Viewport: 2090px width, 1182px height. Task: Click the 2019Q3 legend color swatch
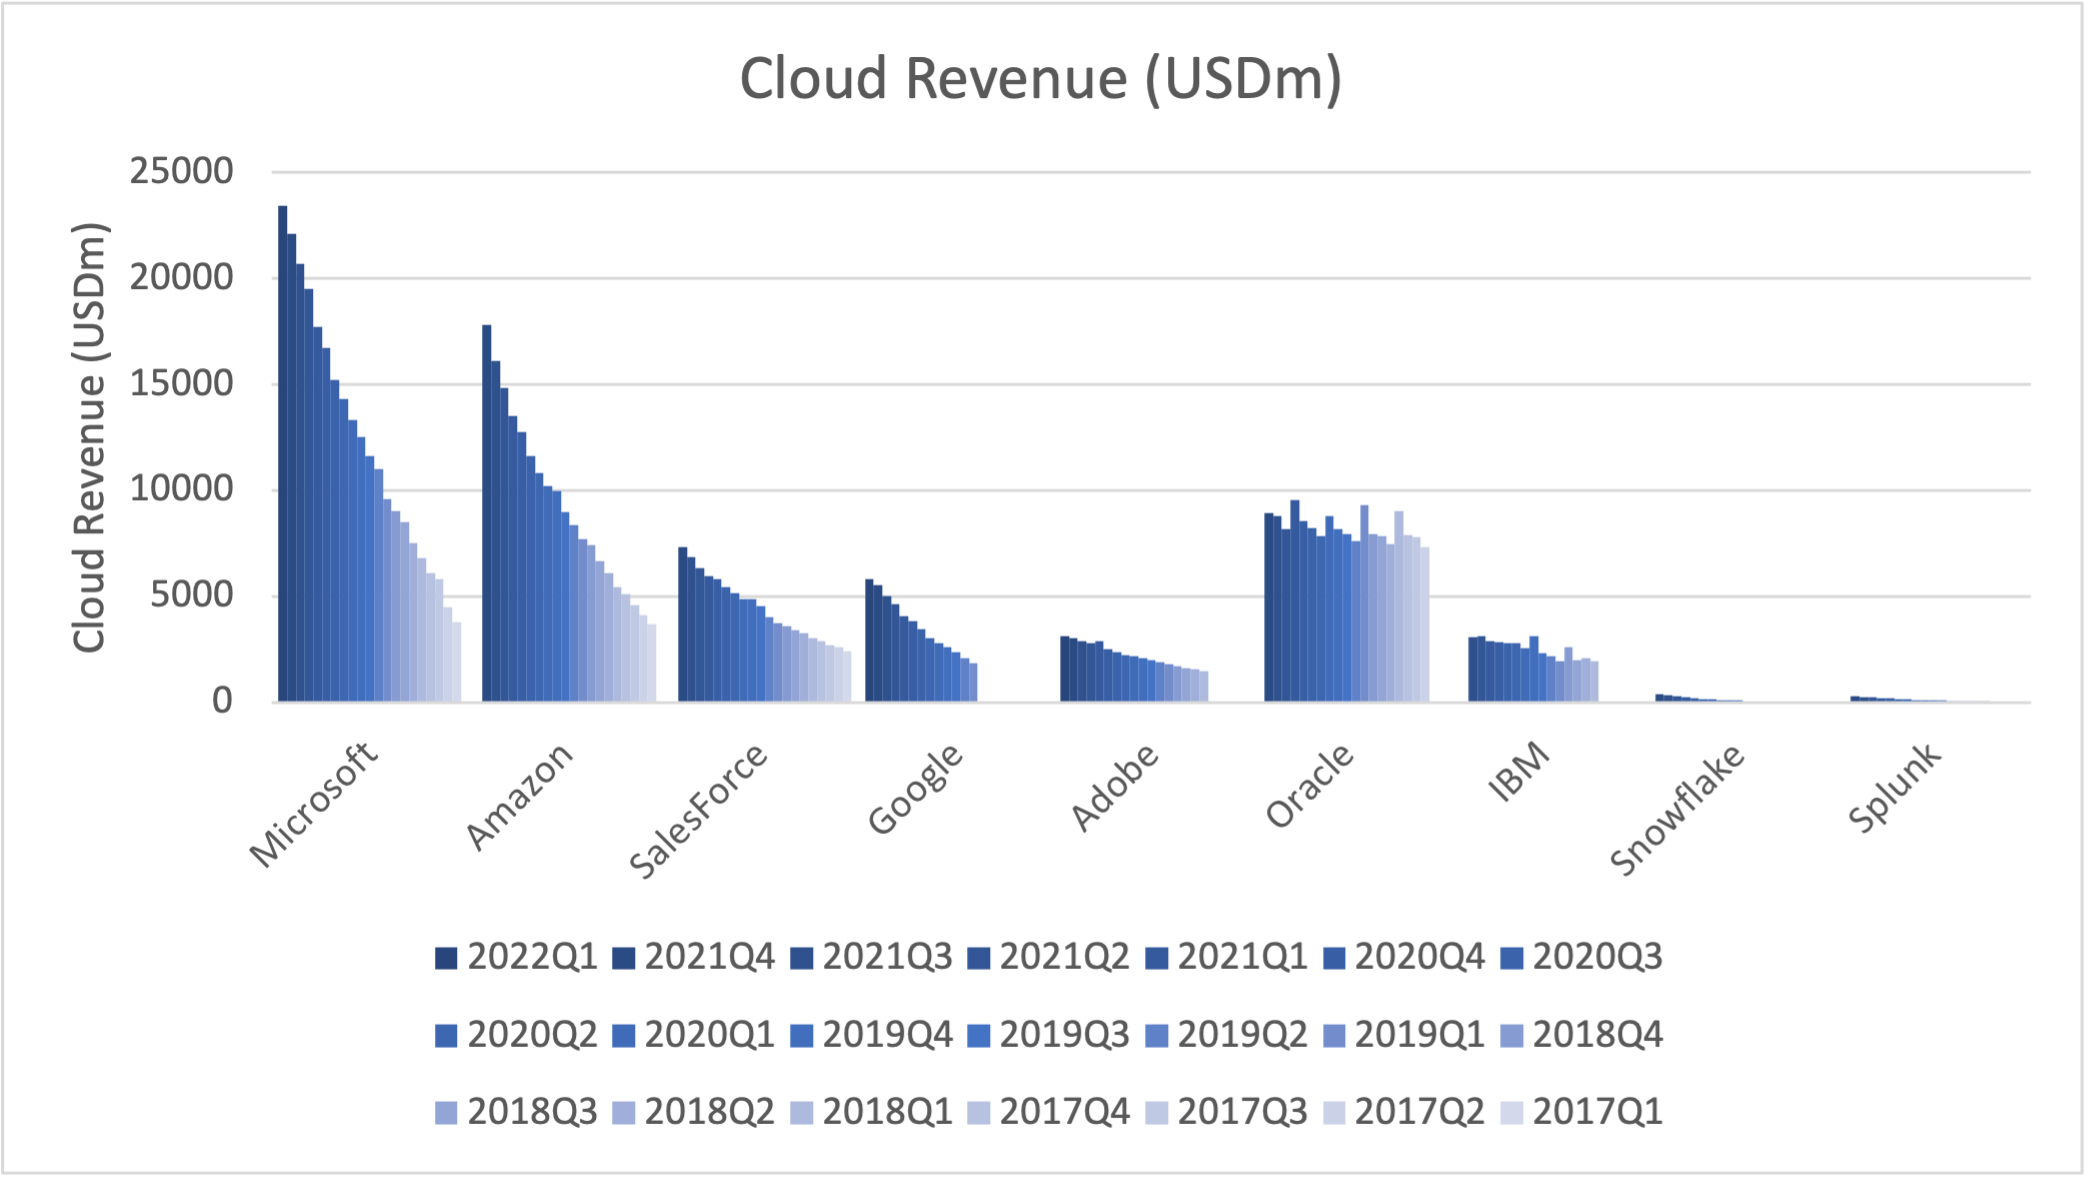[x=979, y=1035]
